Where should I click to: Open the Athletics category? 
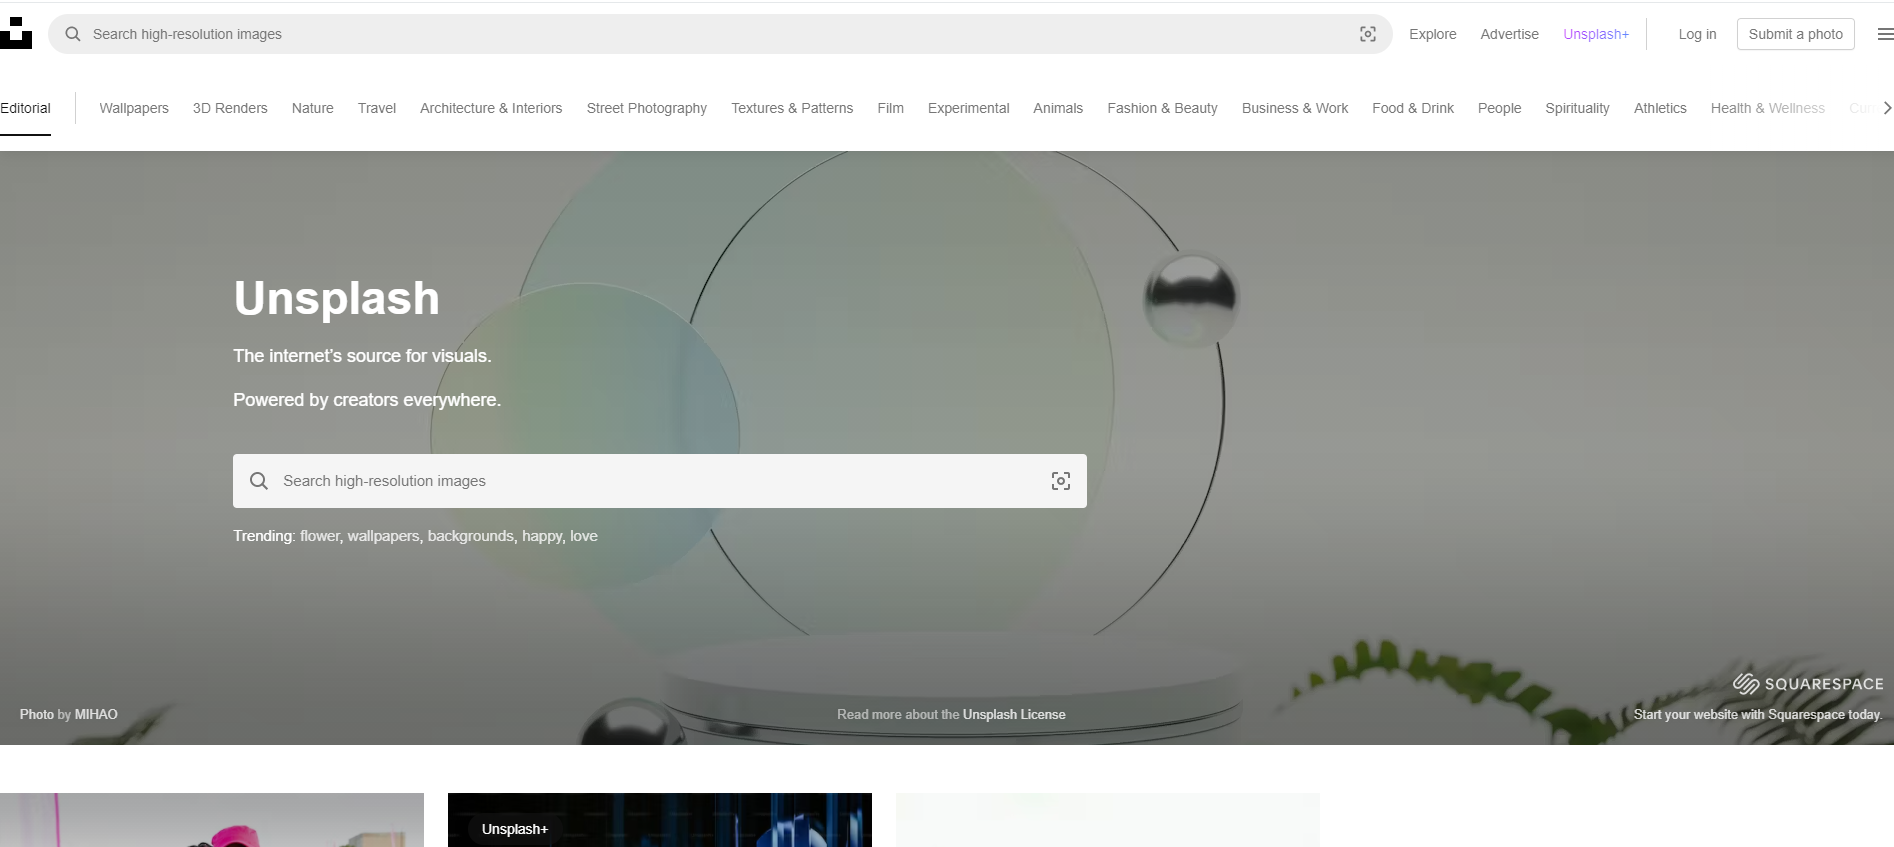(1660, 108)
